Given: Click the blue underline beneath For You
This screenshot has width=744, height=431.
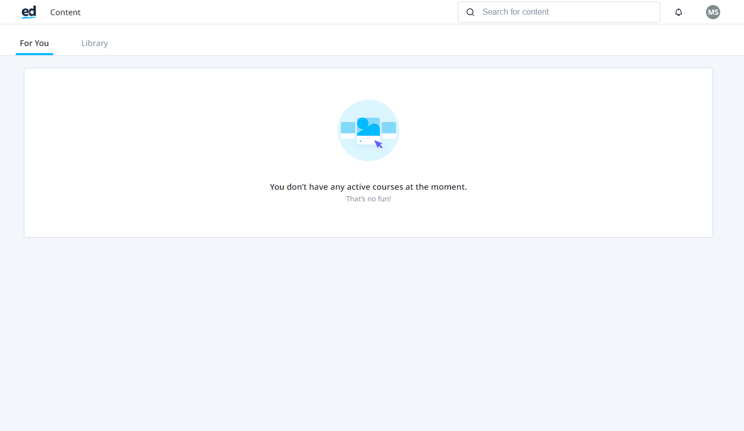Looking at the screenshot, I should tap(34, 54).
